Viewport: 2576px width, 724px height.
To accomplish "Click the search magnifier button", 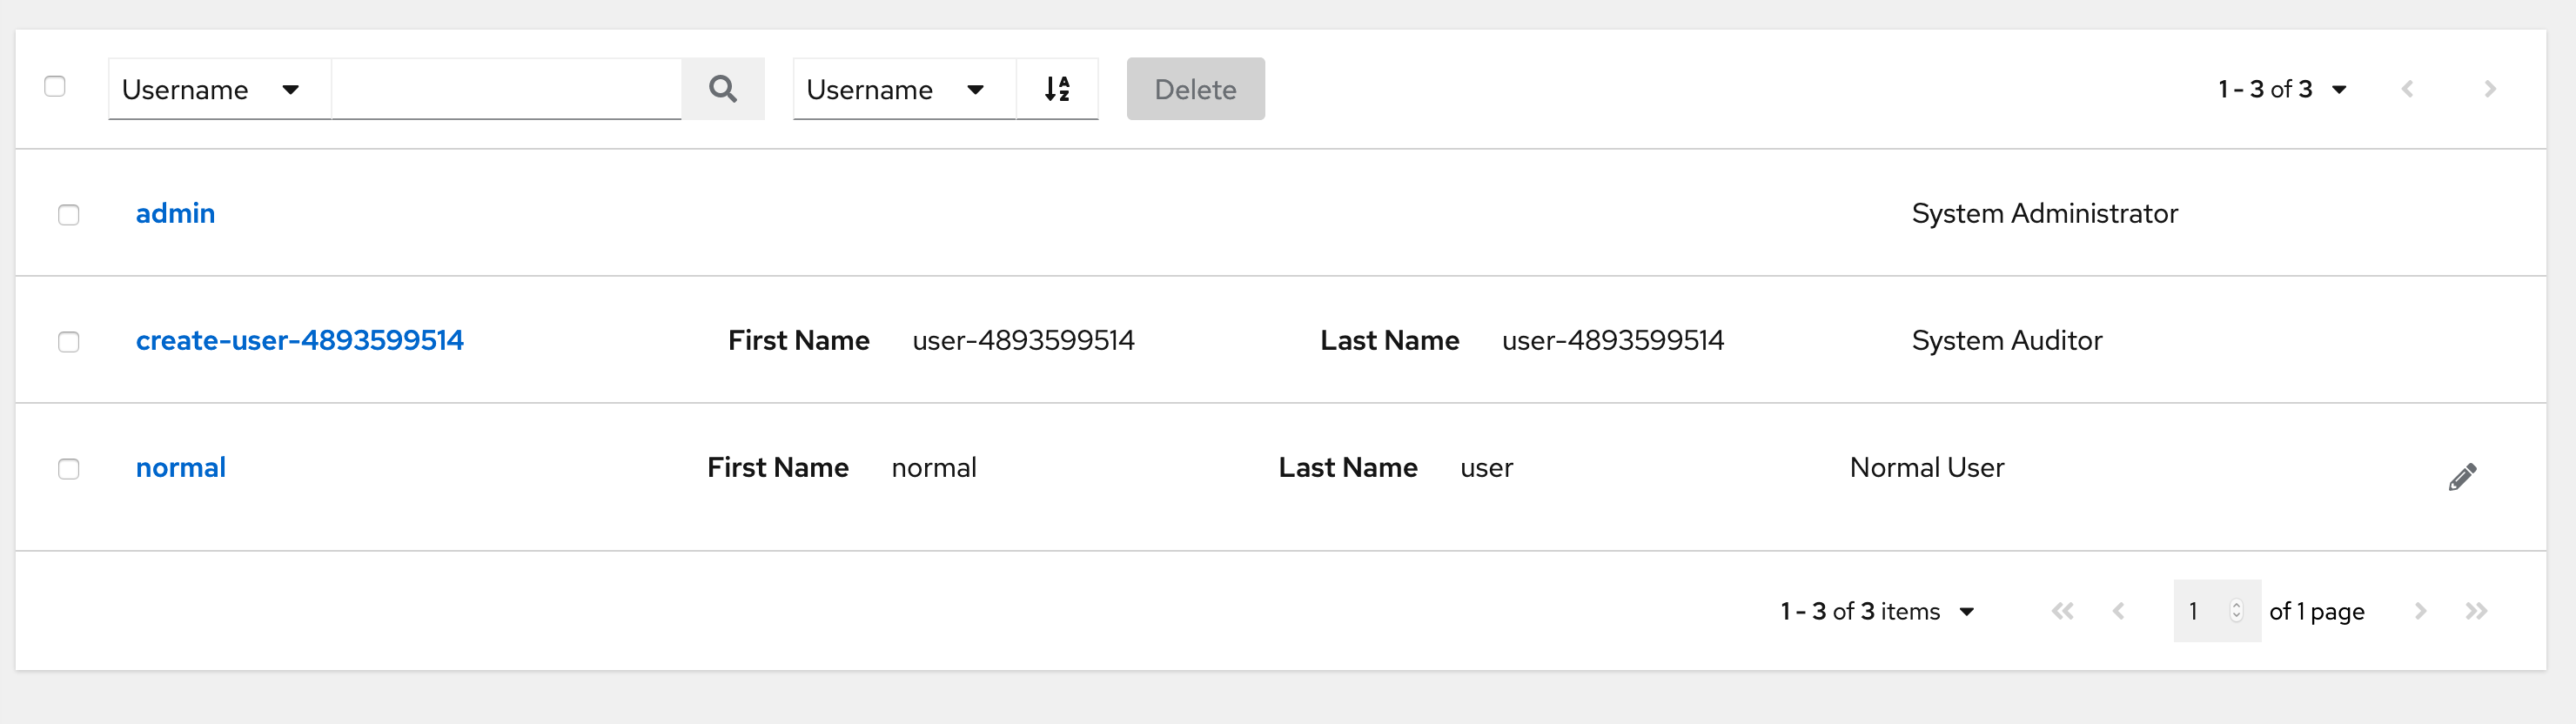I will pos(723,89).
